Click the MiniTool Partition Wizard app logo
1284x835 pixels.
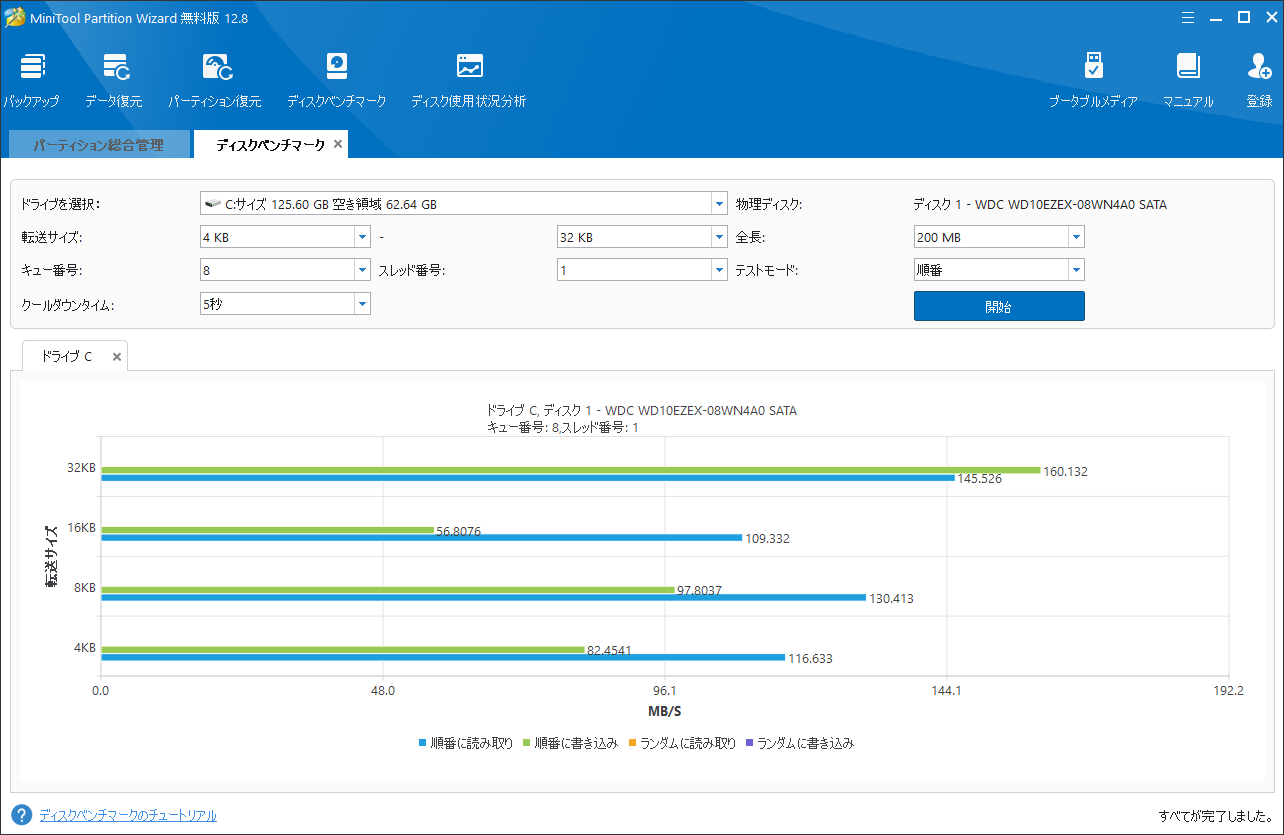14,17
